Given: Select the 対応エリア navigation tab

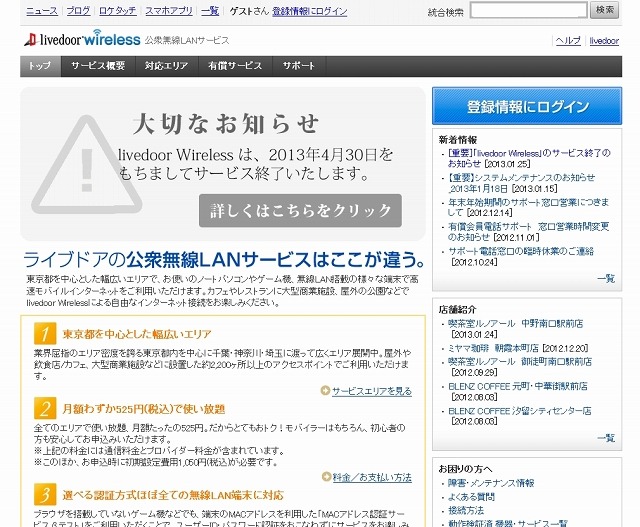Looking at the screenshot, I should coord(167,66).
